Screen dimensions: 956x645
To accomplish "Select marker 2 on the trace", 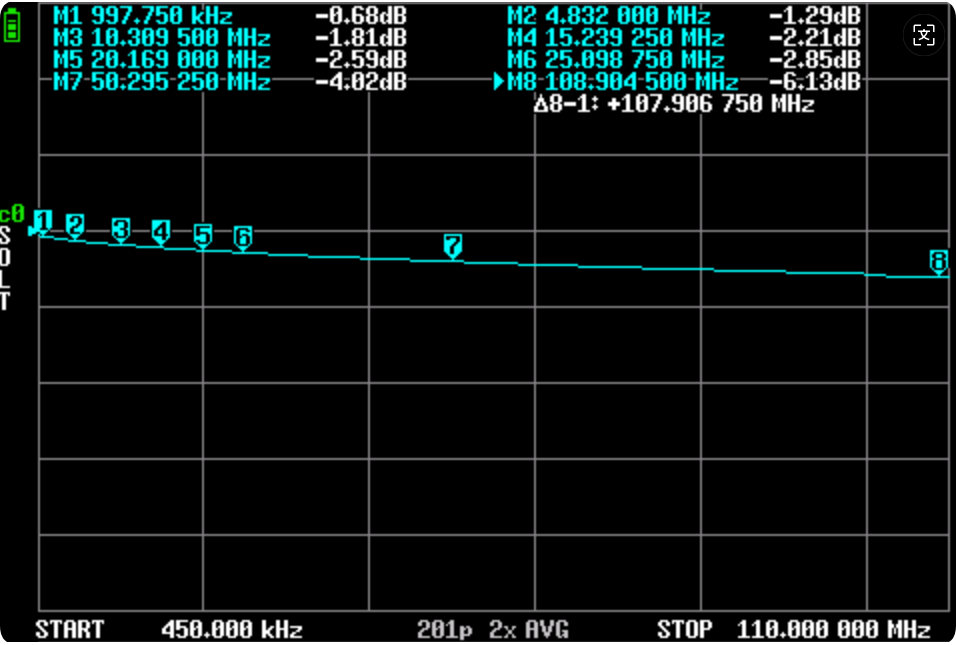I will coord(75,226).
